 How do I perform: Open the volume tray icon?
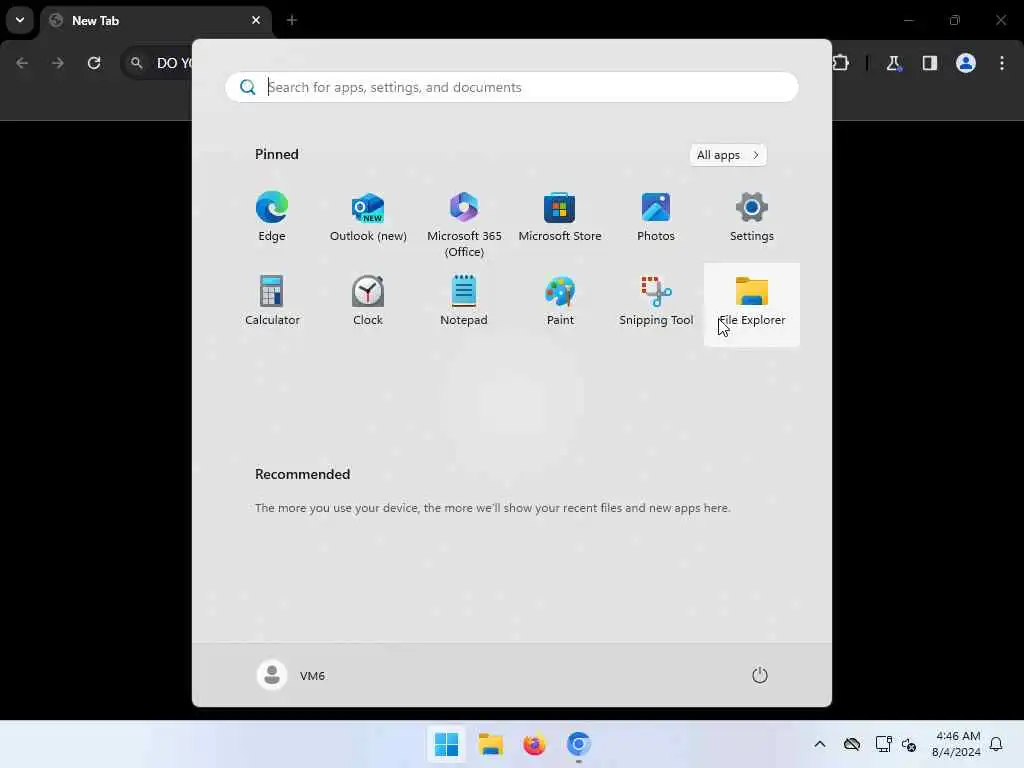[x=909, y=744]
